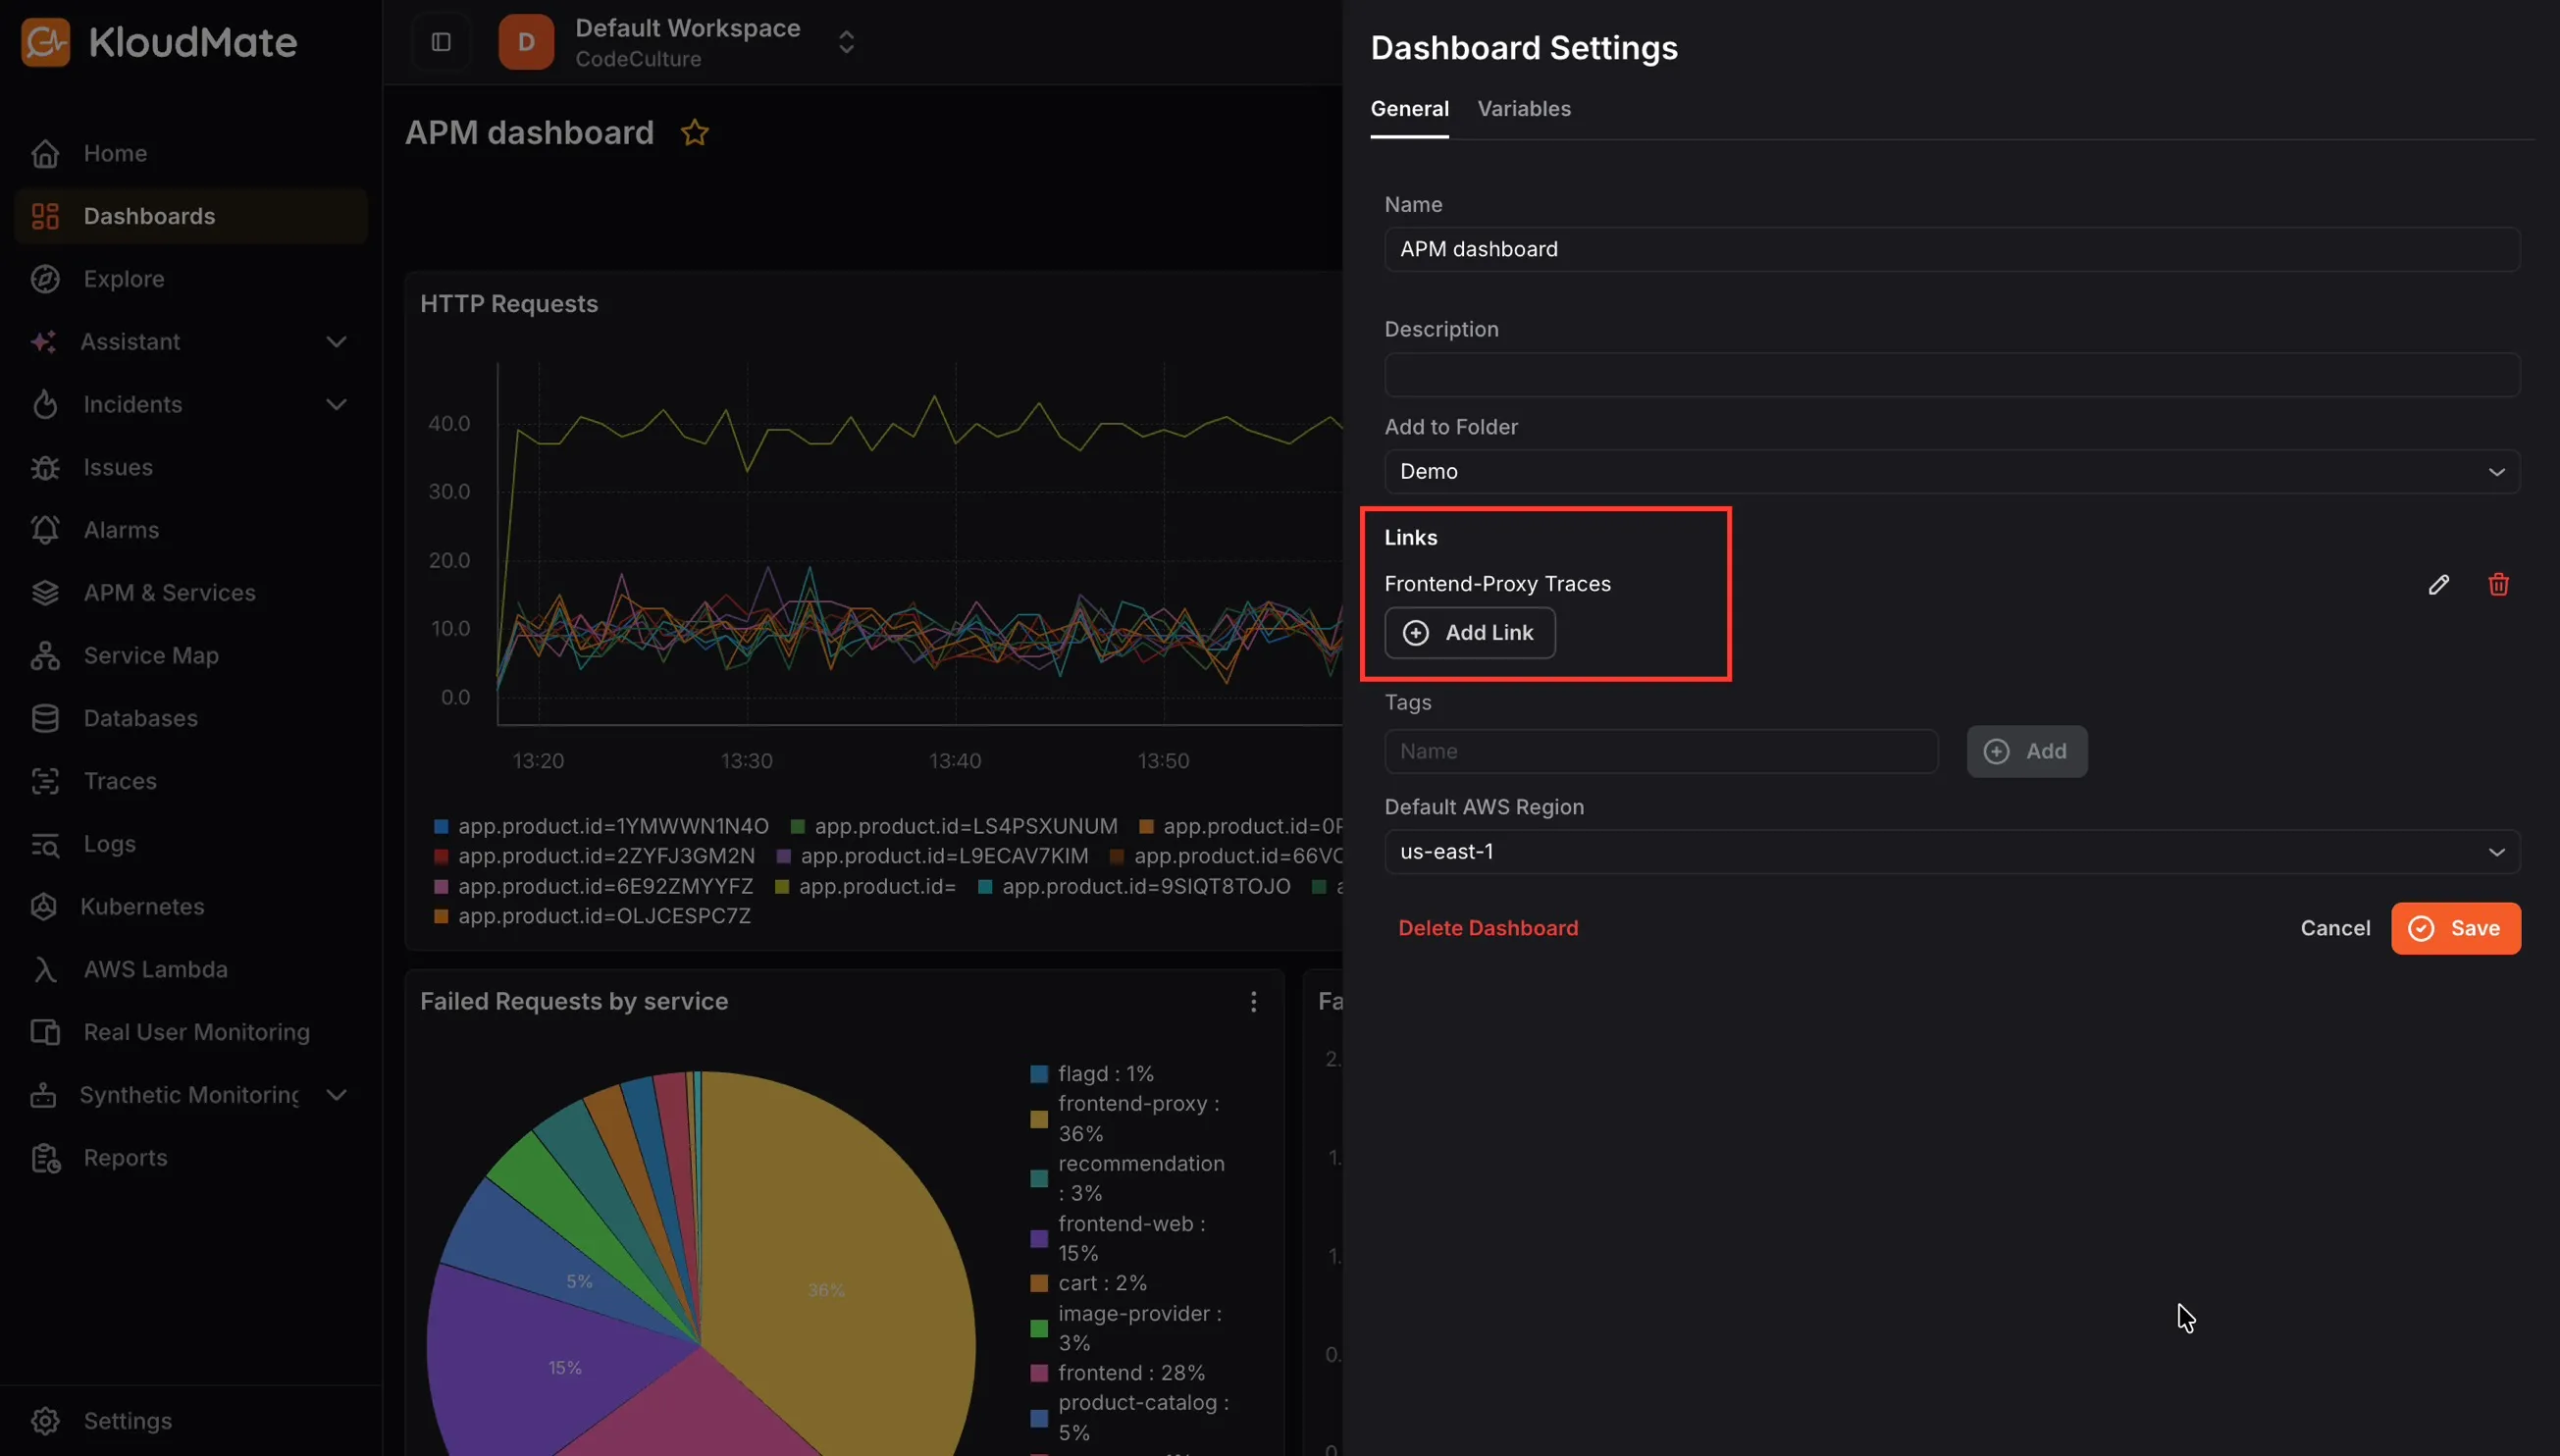Viewport: 2560px width, 1456px height.
Task: Toggle app.product.id=1YMWWN1N4O legend series
Action: tap(602, 826)
